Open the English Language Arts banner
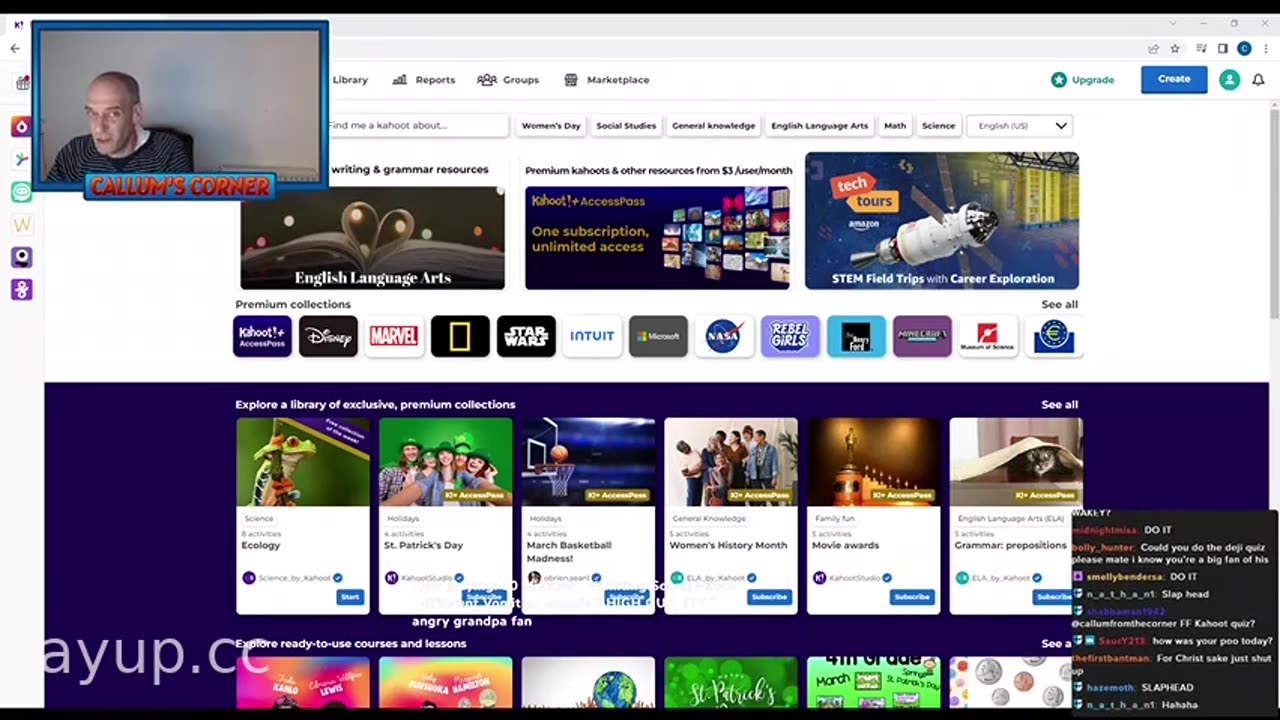The width and height of the screenshot is (1280, 720). pos(372,238)
